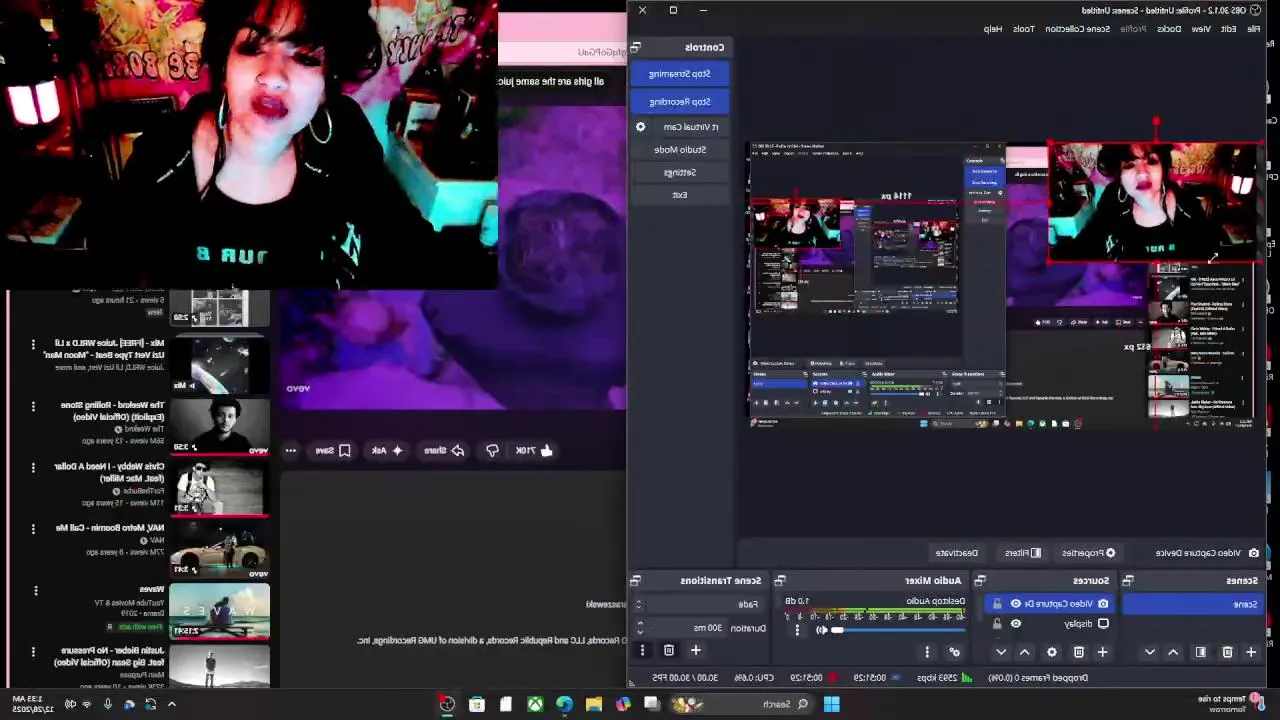
Task: Open Audio Mixer panel menu dots
Action: tap(927, 652)
